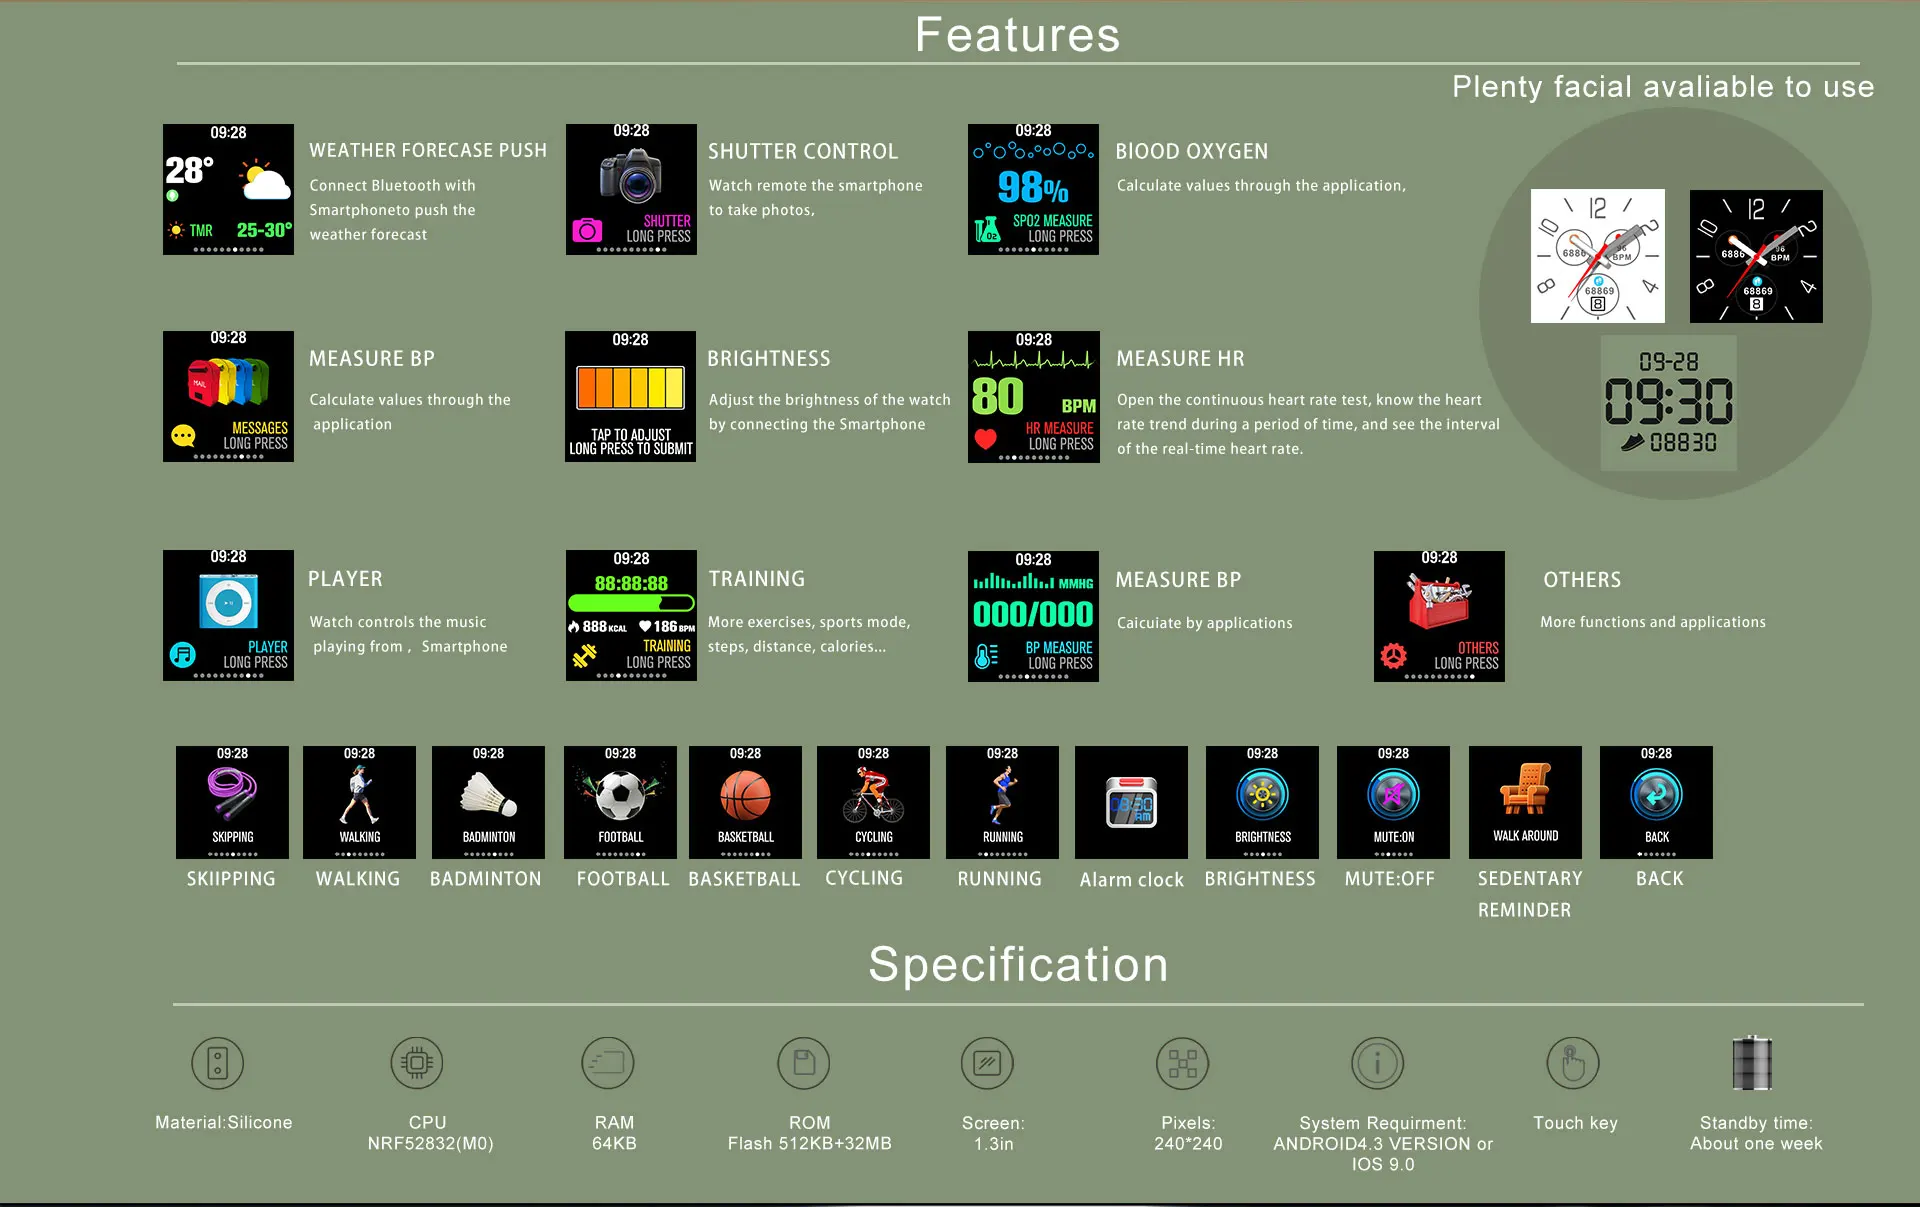Click the Weather Forecast Push heading
Viewport: 1920px width, 1207px height.
tap(428, 150)
